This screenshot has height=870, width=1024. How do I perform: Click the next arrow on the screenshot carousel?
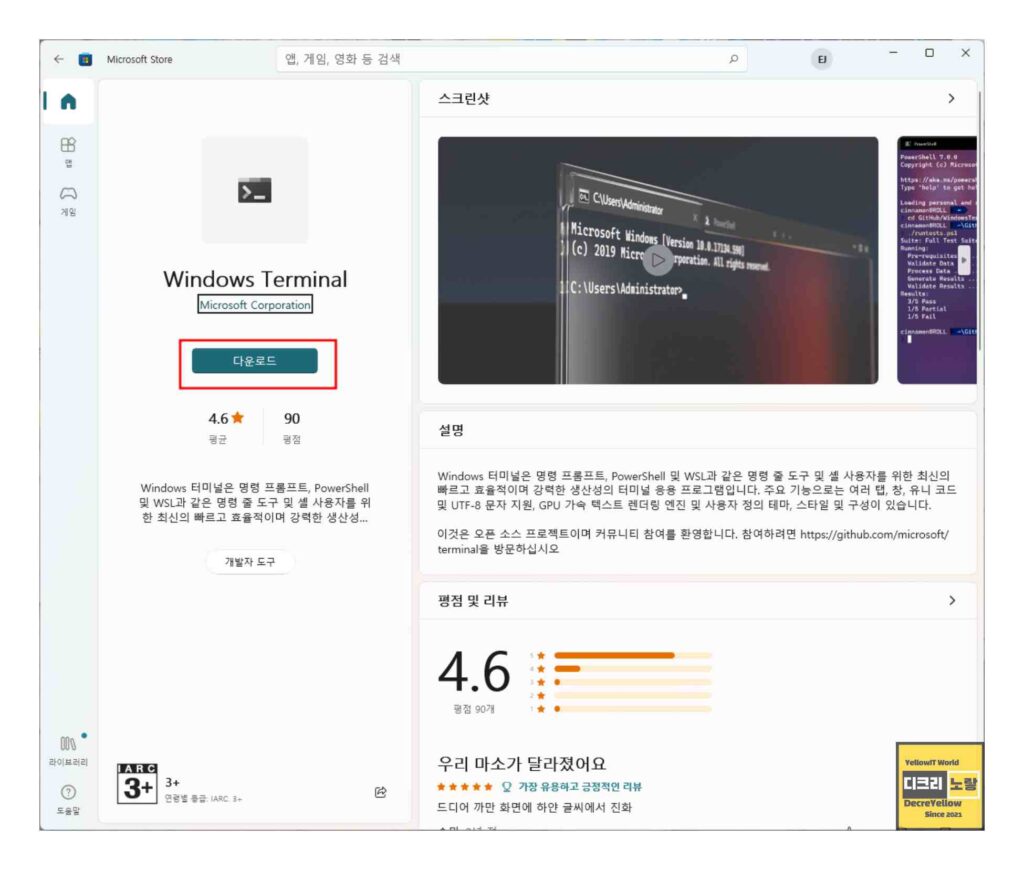(x=964, y=260)
